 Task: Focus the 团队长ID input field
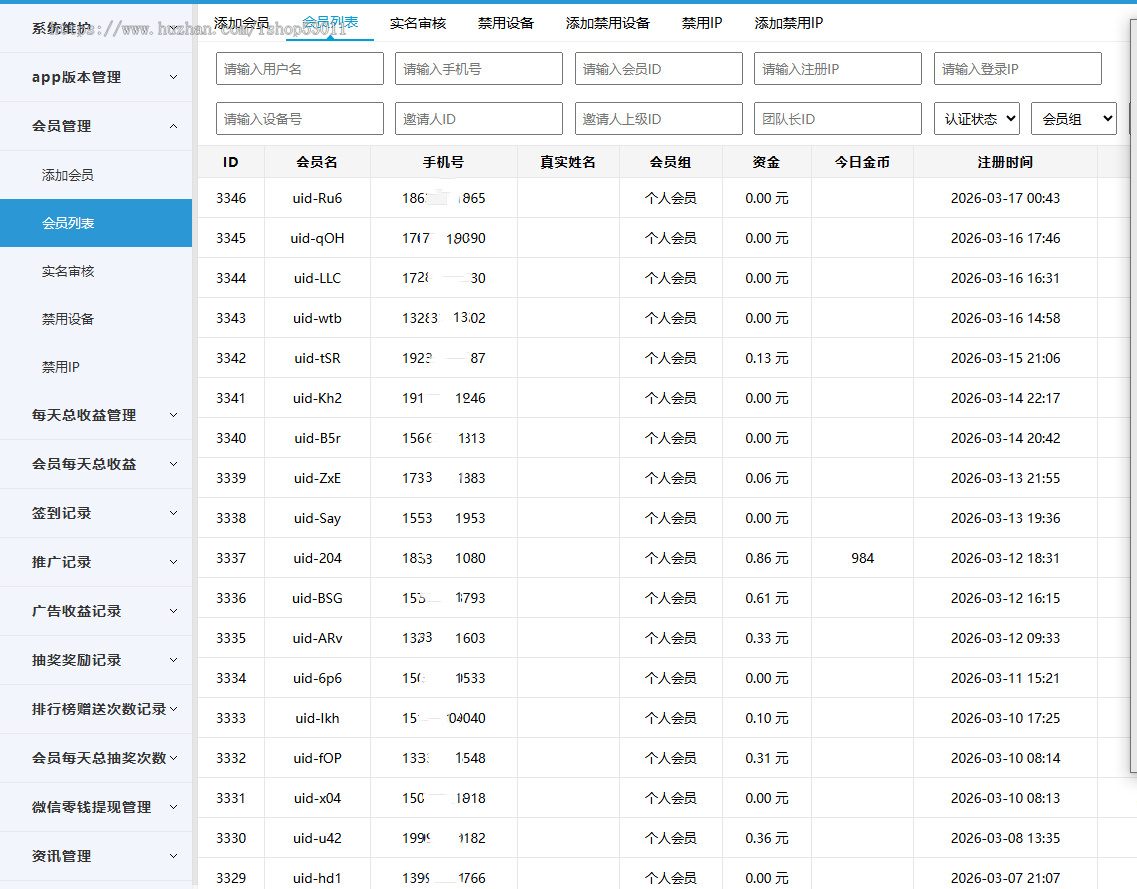838,119
